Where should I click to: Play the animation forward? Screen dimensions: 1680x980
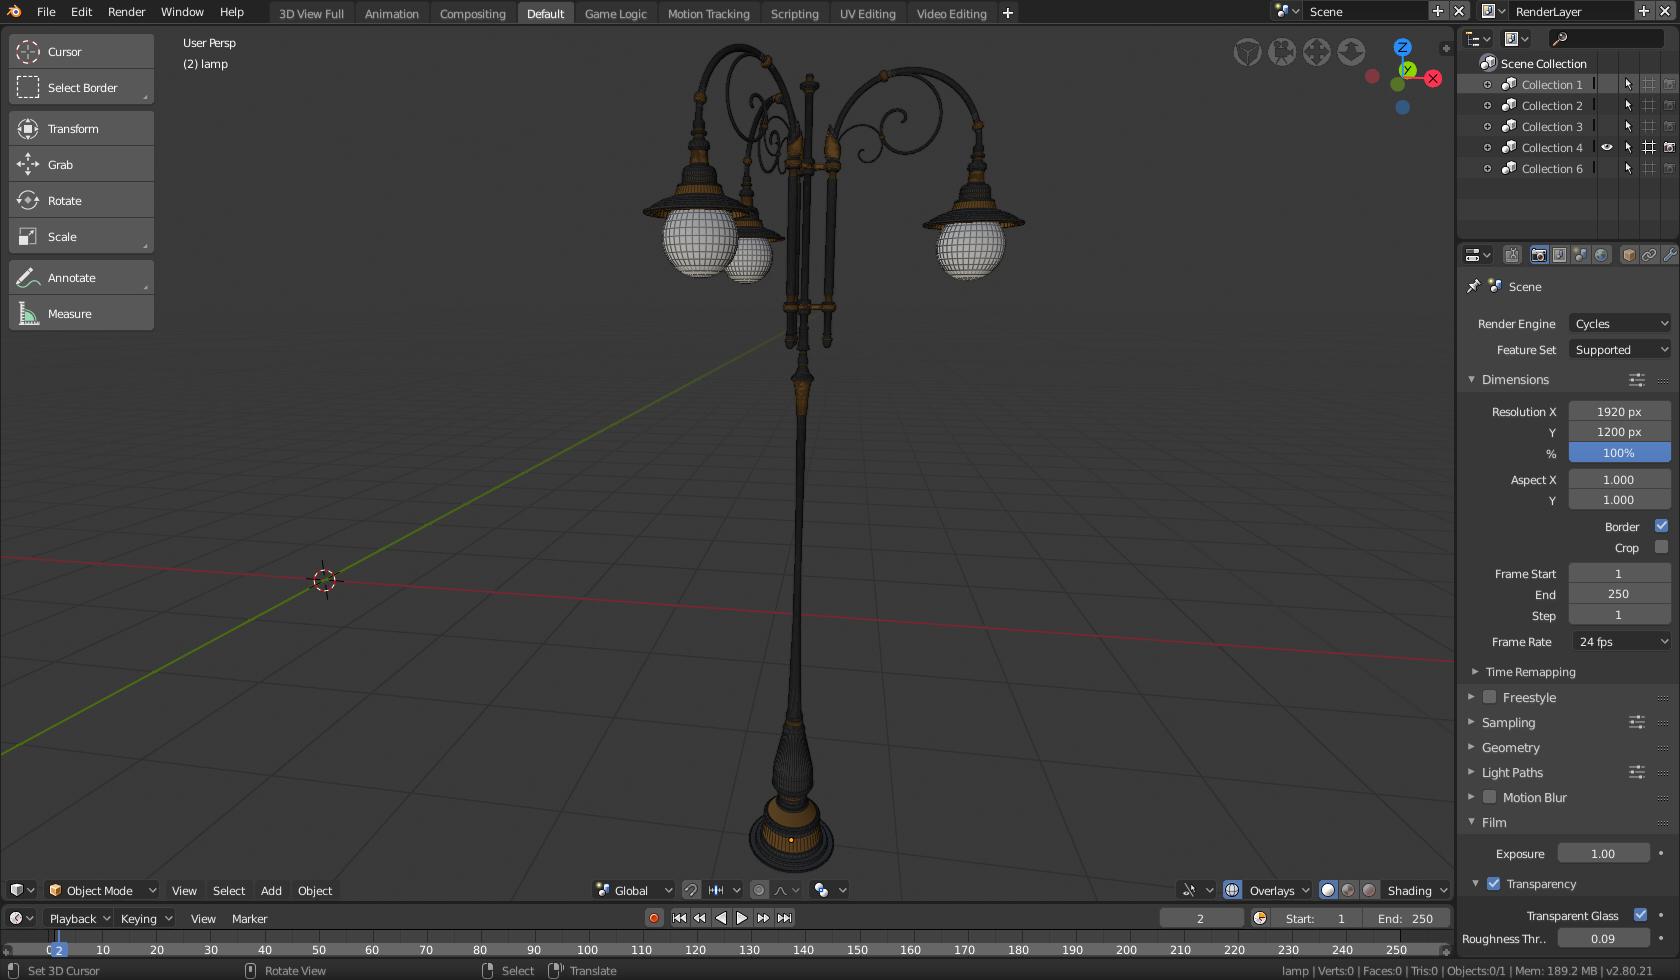pyautogui.click(x=742, y=918)
